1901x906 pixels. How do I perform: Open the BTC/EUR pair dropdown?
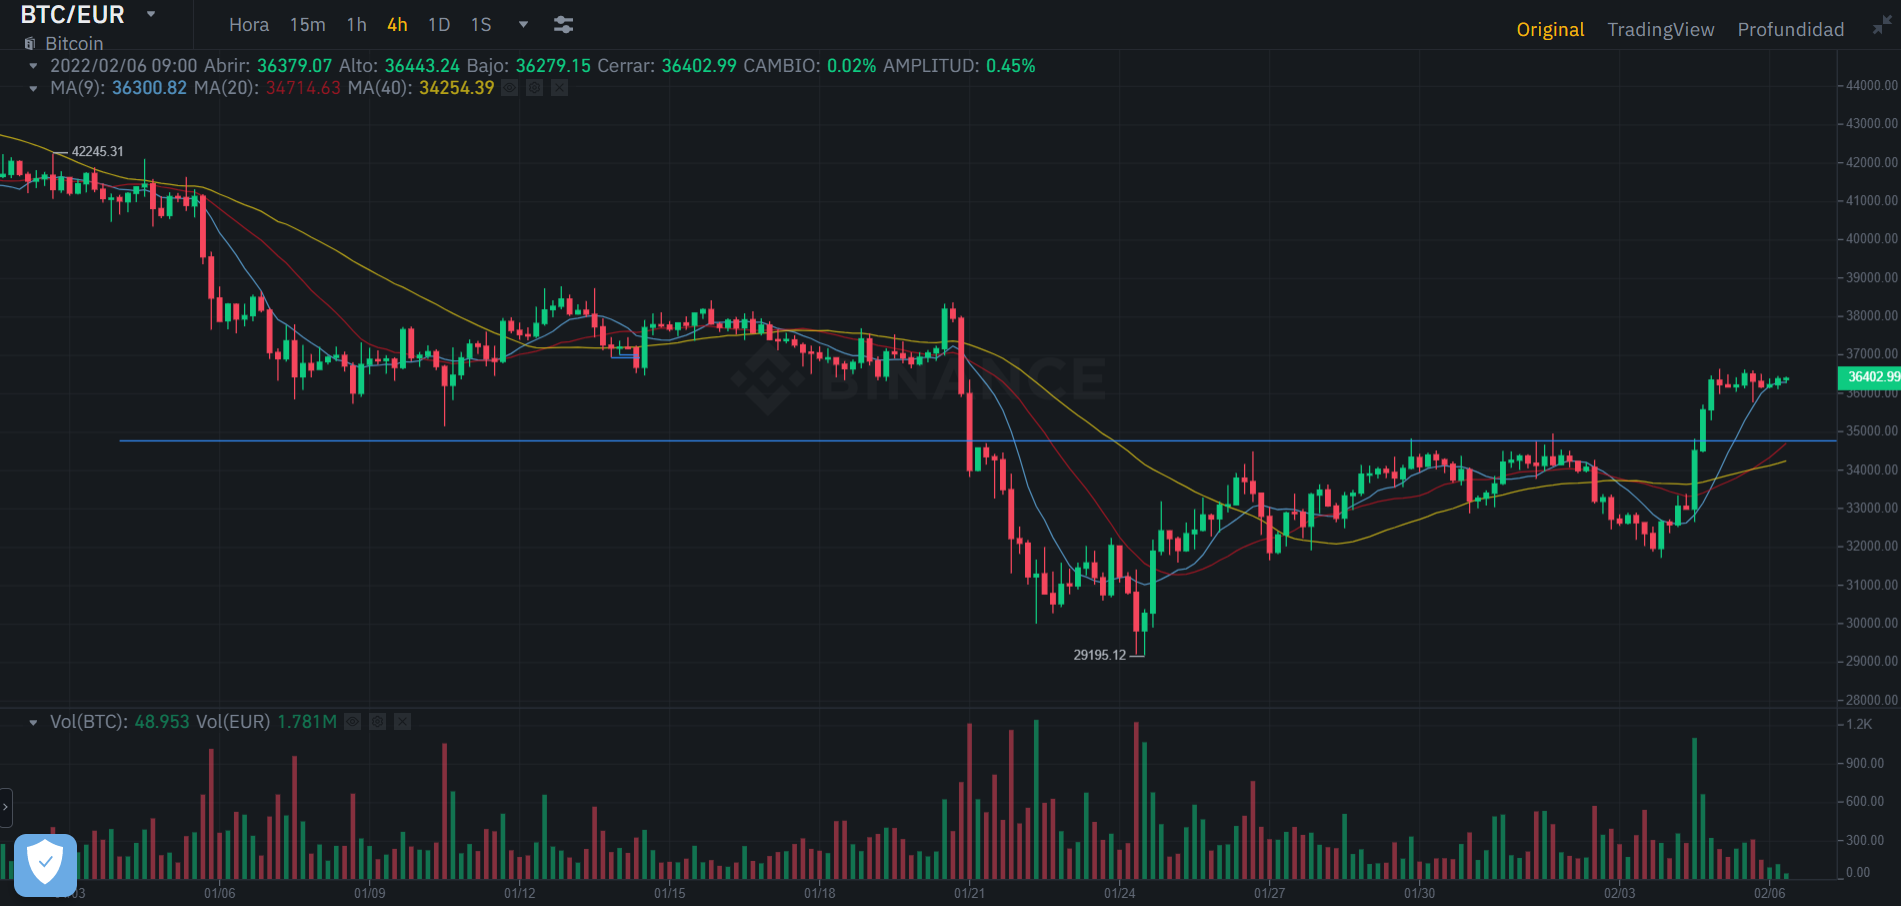pyautogui.click(x=151, y=15)
